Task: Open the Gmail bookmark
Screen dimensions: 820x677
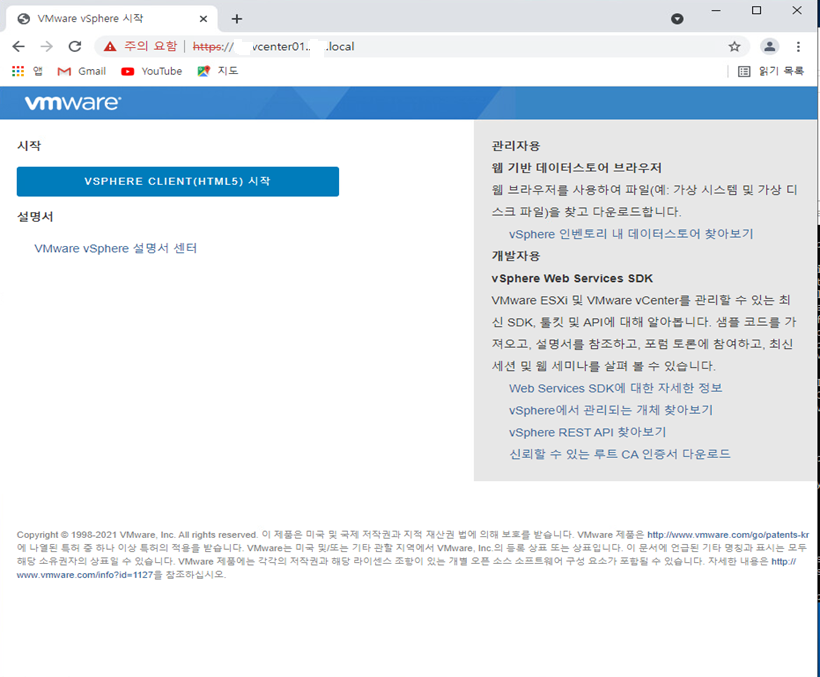Action: 82,71
